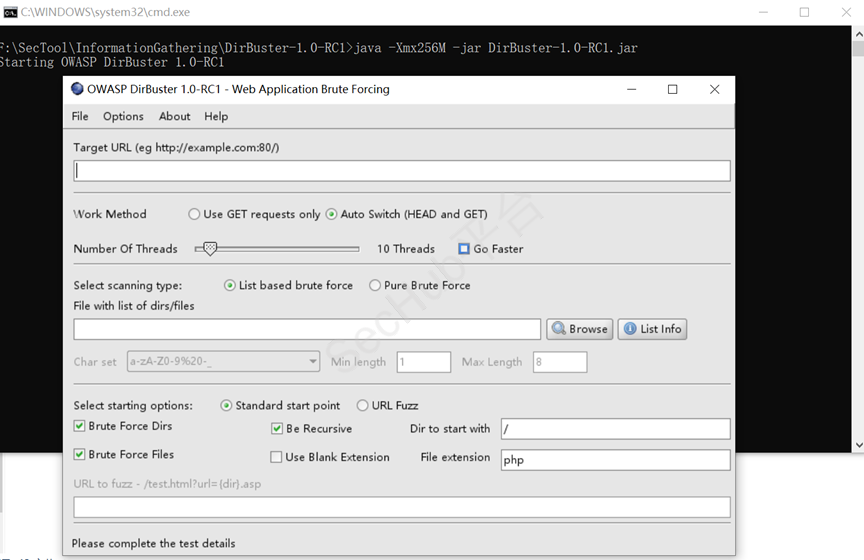Enable Use Blank Extension checkbox
Viewport: 864px width, 560px height.
point(277,457)
